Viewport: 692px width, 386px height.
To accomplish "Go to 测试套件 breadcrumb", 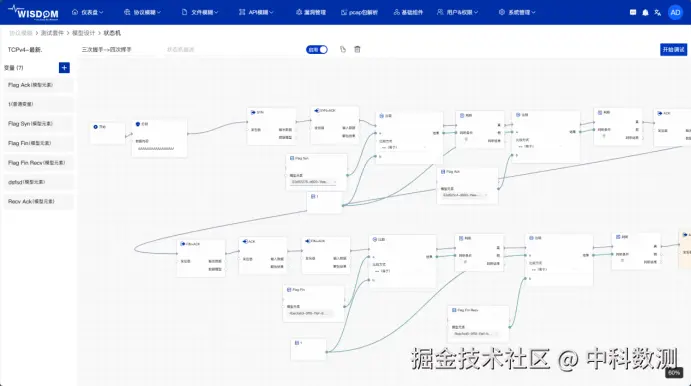I will pyautogui.click(x=52, y=33).
